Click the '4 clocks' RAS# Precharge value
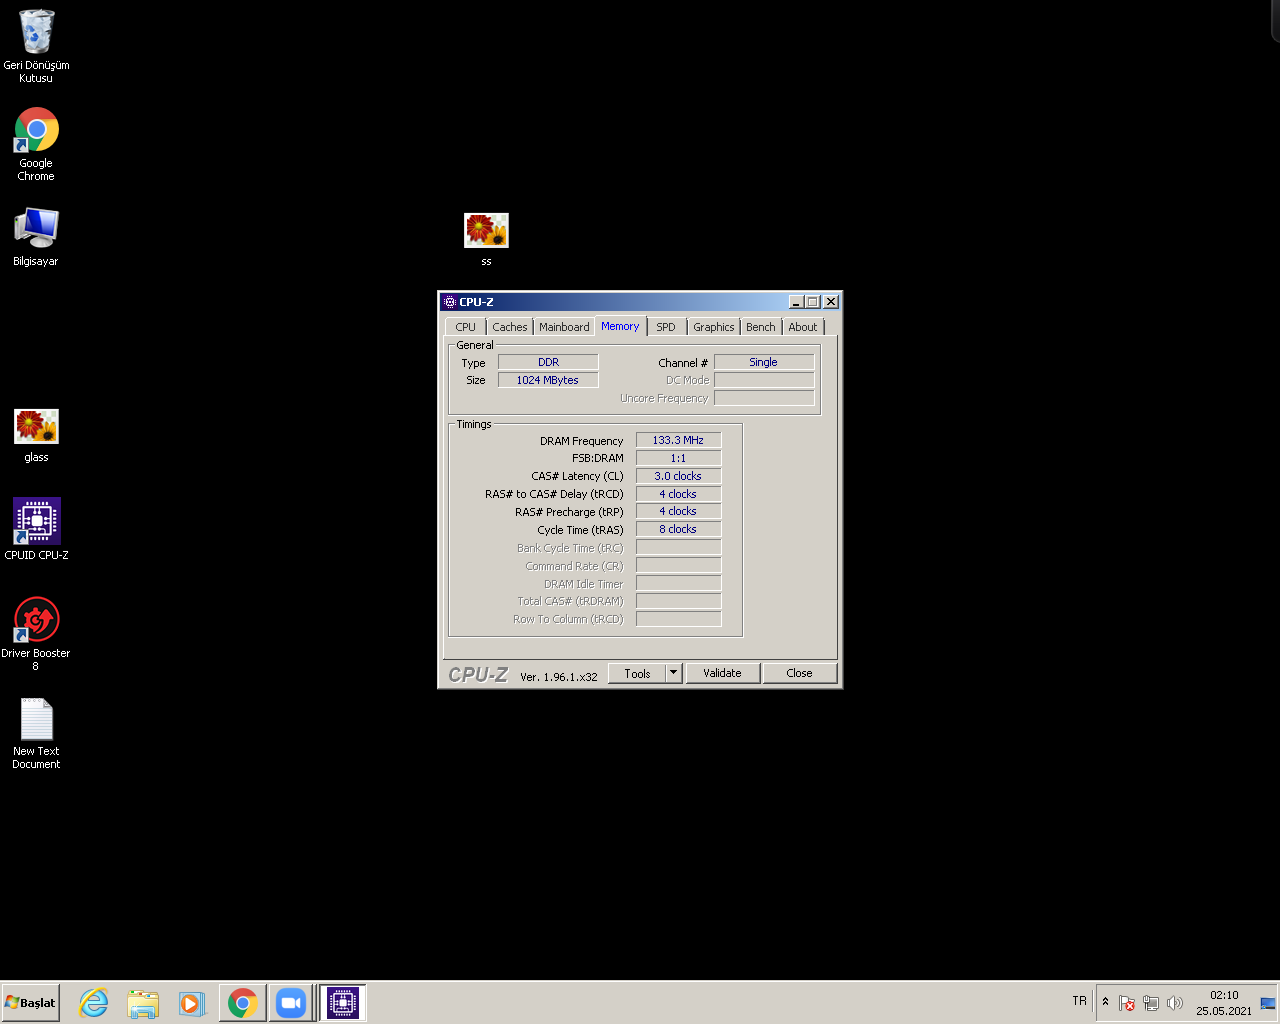1280x1024 pixels. 678,511
